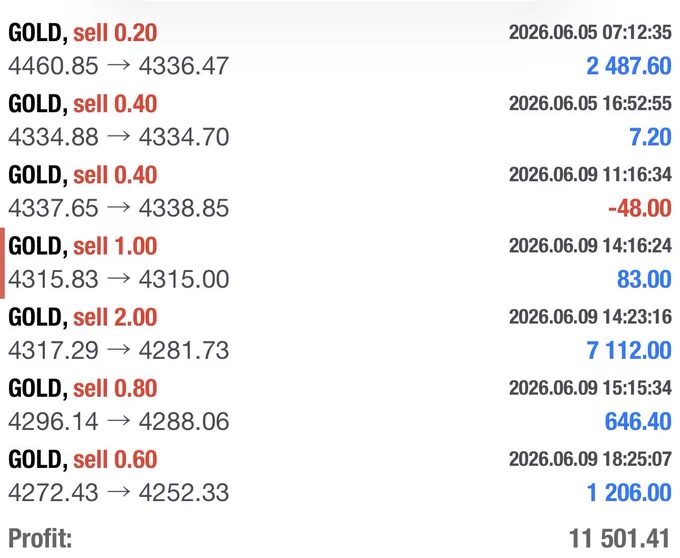
Task: Select the 7 112.00 profit amount
Action: (x=629, y=350)
